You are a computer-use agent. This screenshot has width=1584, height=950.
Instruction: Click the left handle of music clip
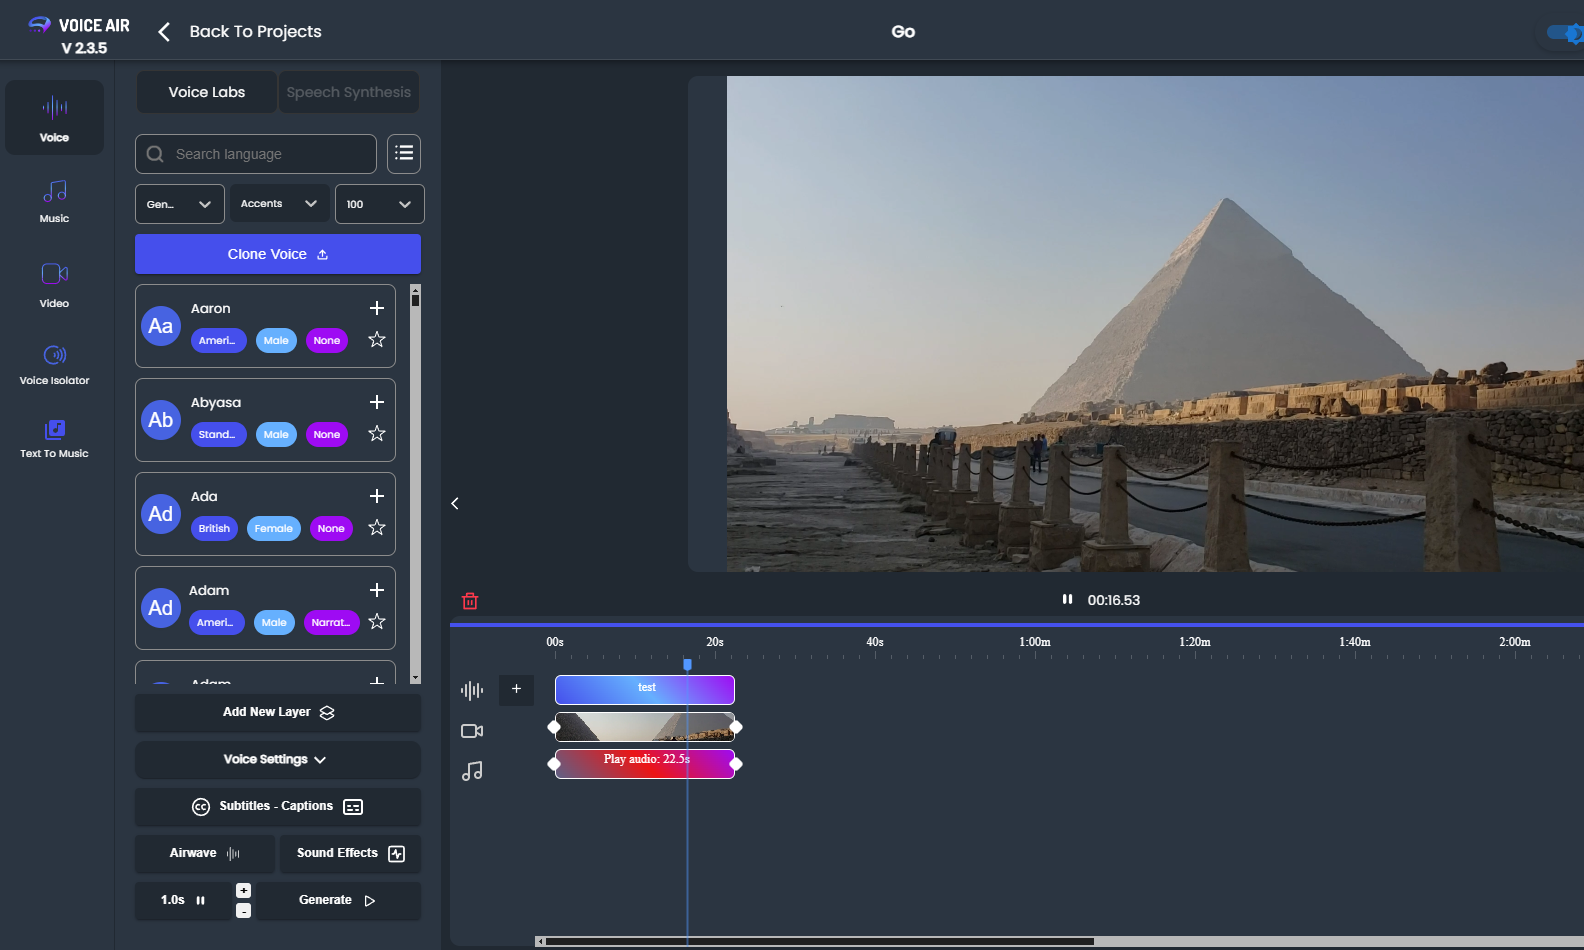[x=554, y=764]
